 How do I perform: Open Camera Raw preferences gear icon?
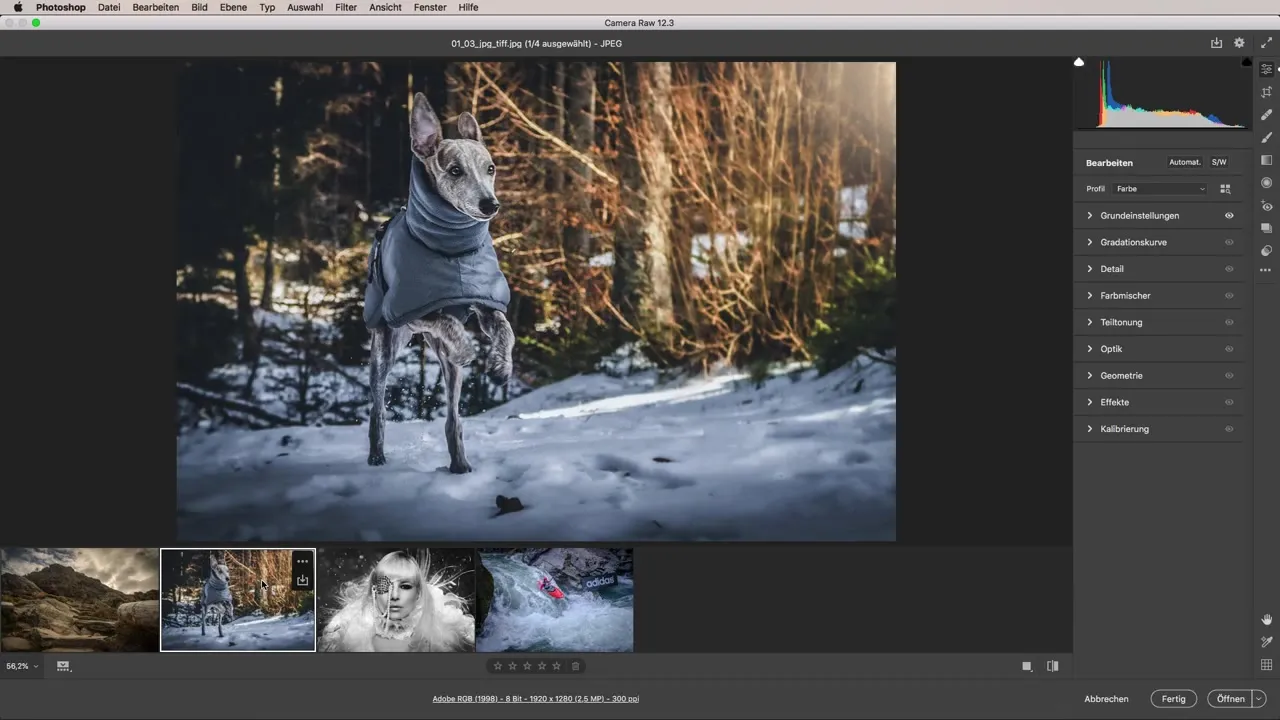tap(1239, 43)
